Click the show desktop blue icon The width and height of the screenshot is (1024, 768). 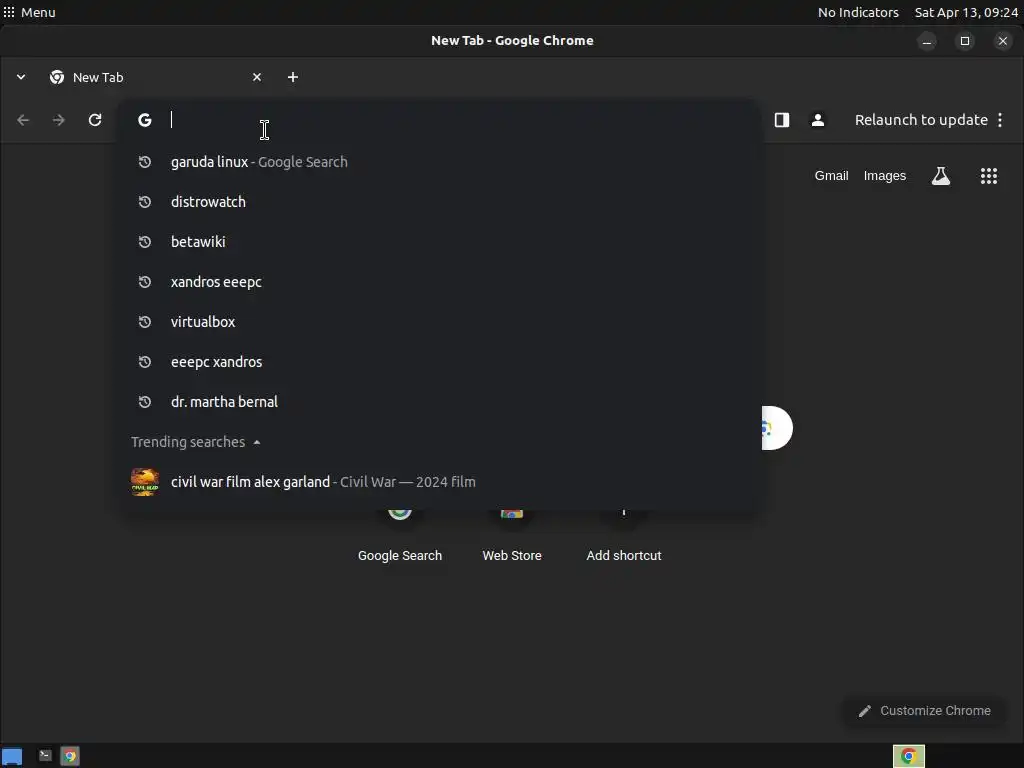click(12, 757)
